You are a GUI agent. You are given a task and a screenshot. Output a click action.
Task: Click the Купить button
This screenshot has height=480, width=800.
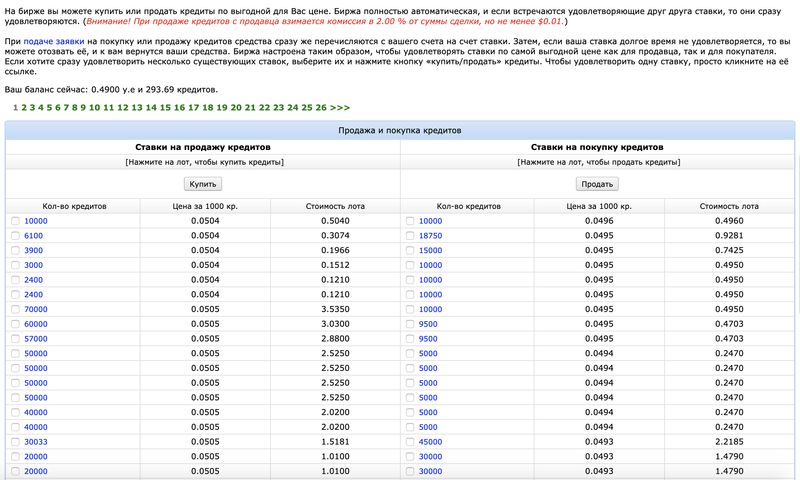point(202,184)
